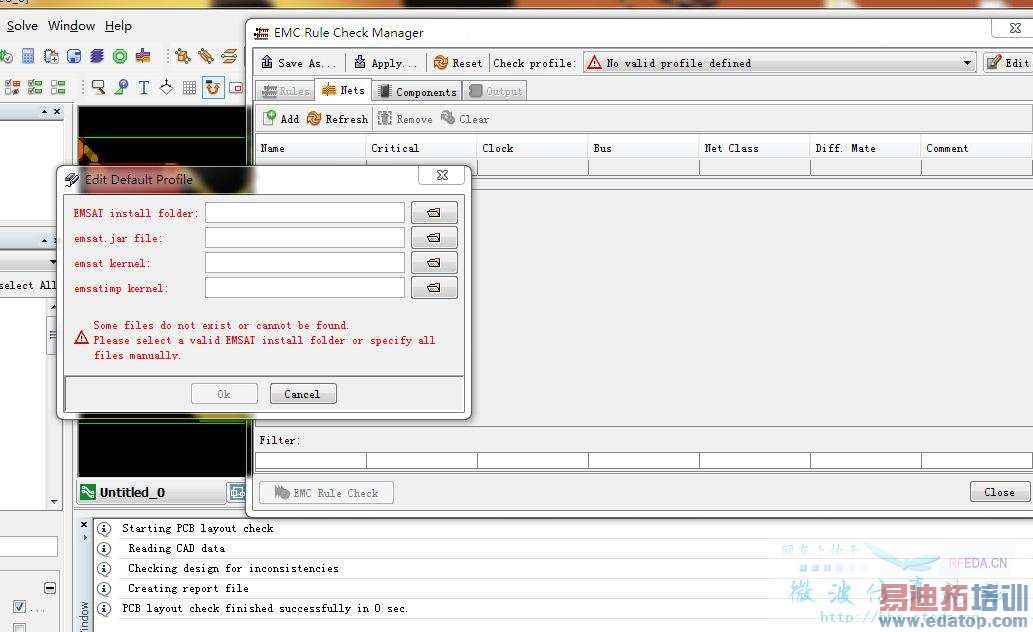Click the emsat.jar file text field

click(x=304, y=238)
